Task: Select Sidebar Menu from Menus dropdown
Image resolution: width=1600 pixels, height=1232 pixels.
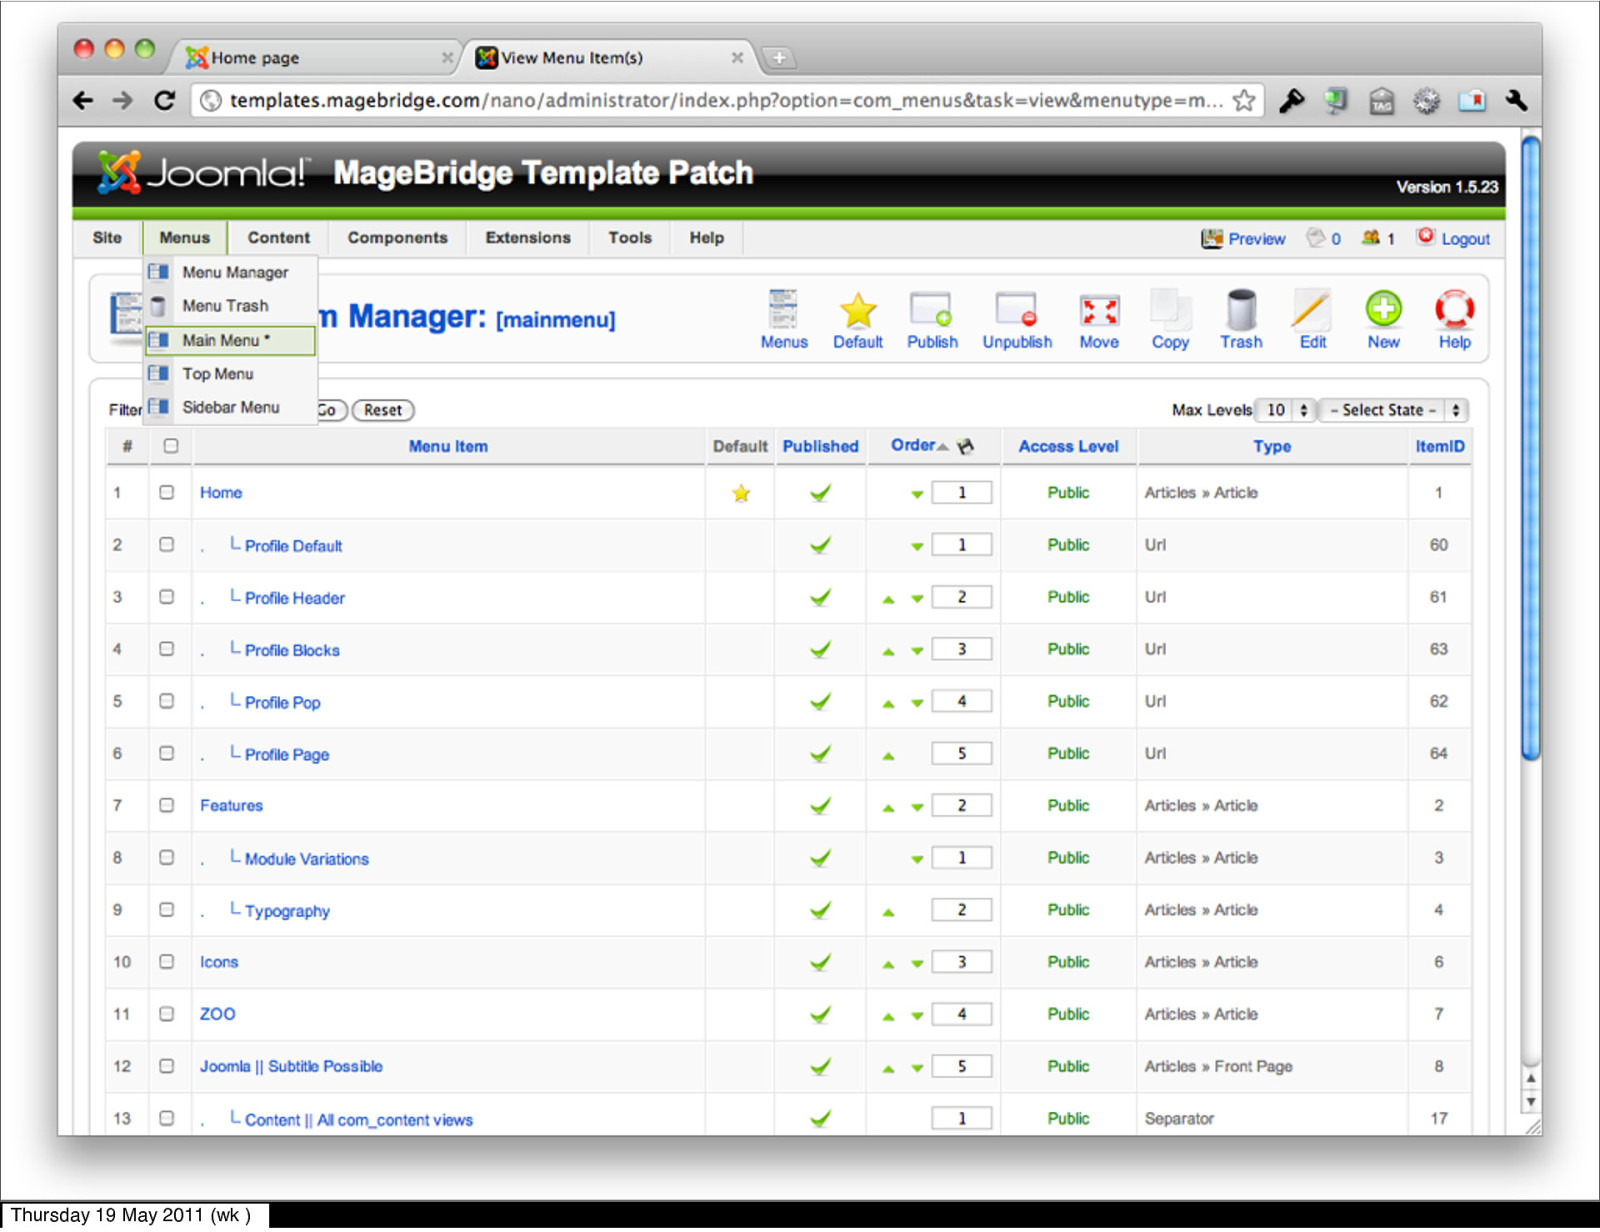Action: (231, 407)
